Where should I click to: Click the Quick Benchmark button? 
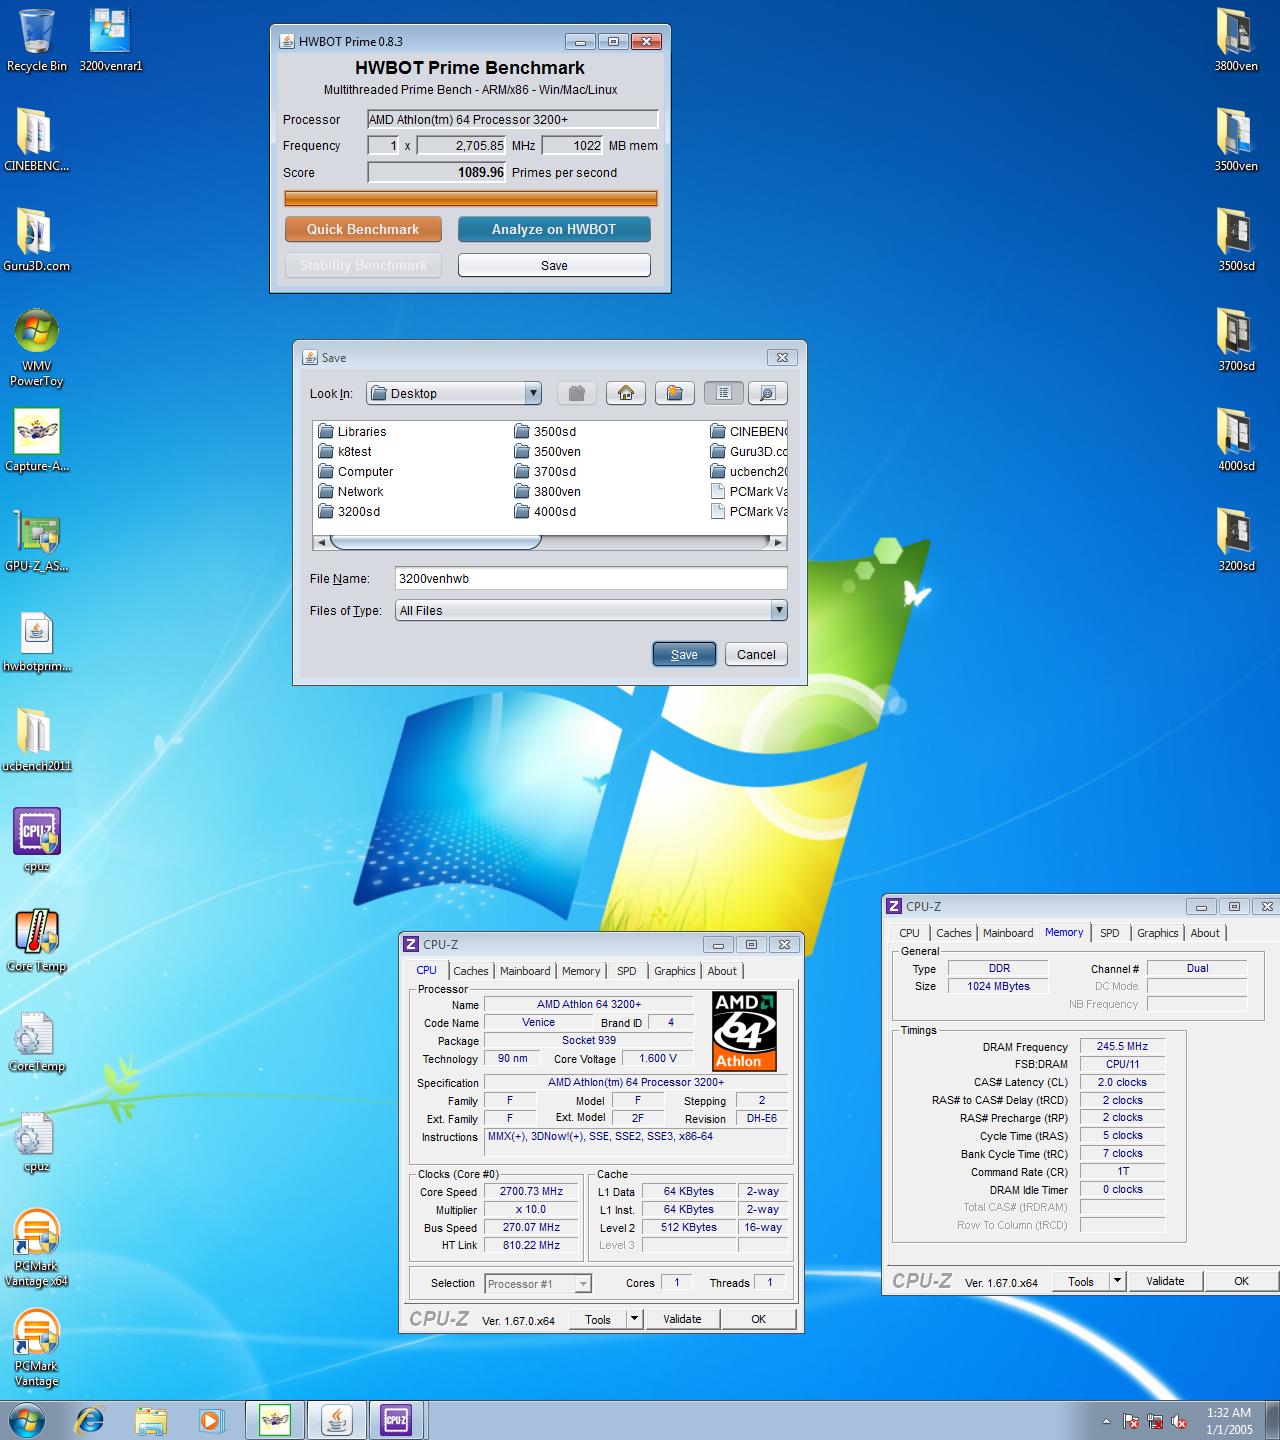[363, 229]
